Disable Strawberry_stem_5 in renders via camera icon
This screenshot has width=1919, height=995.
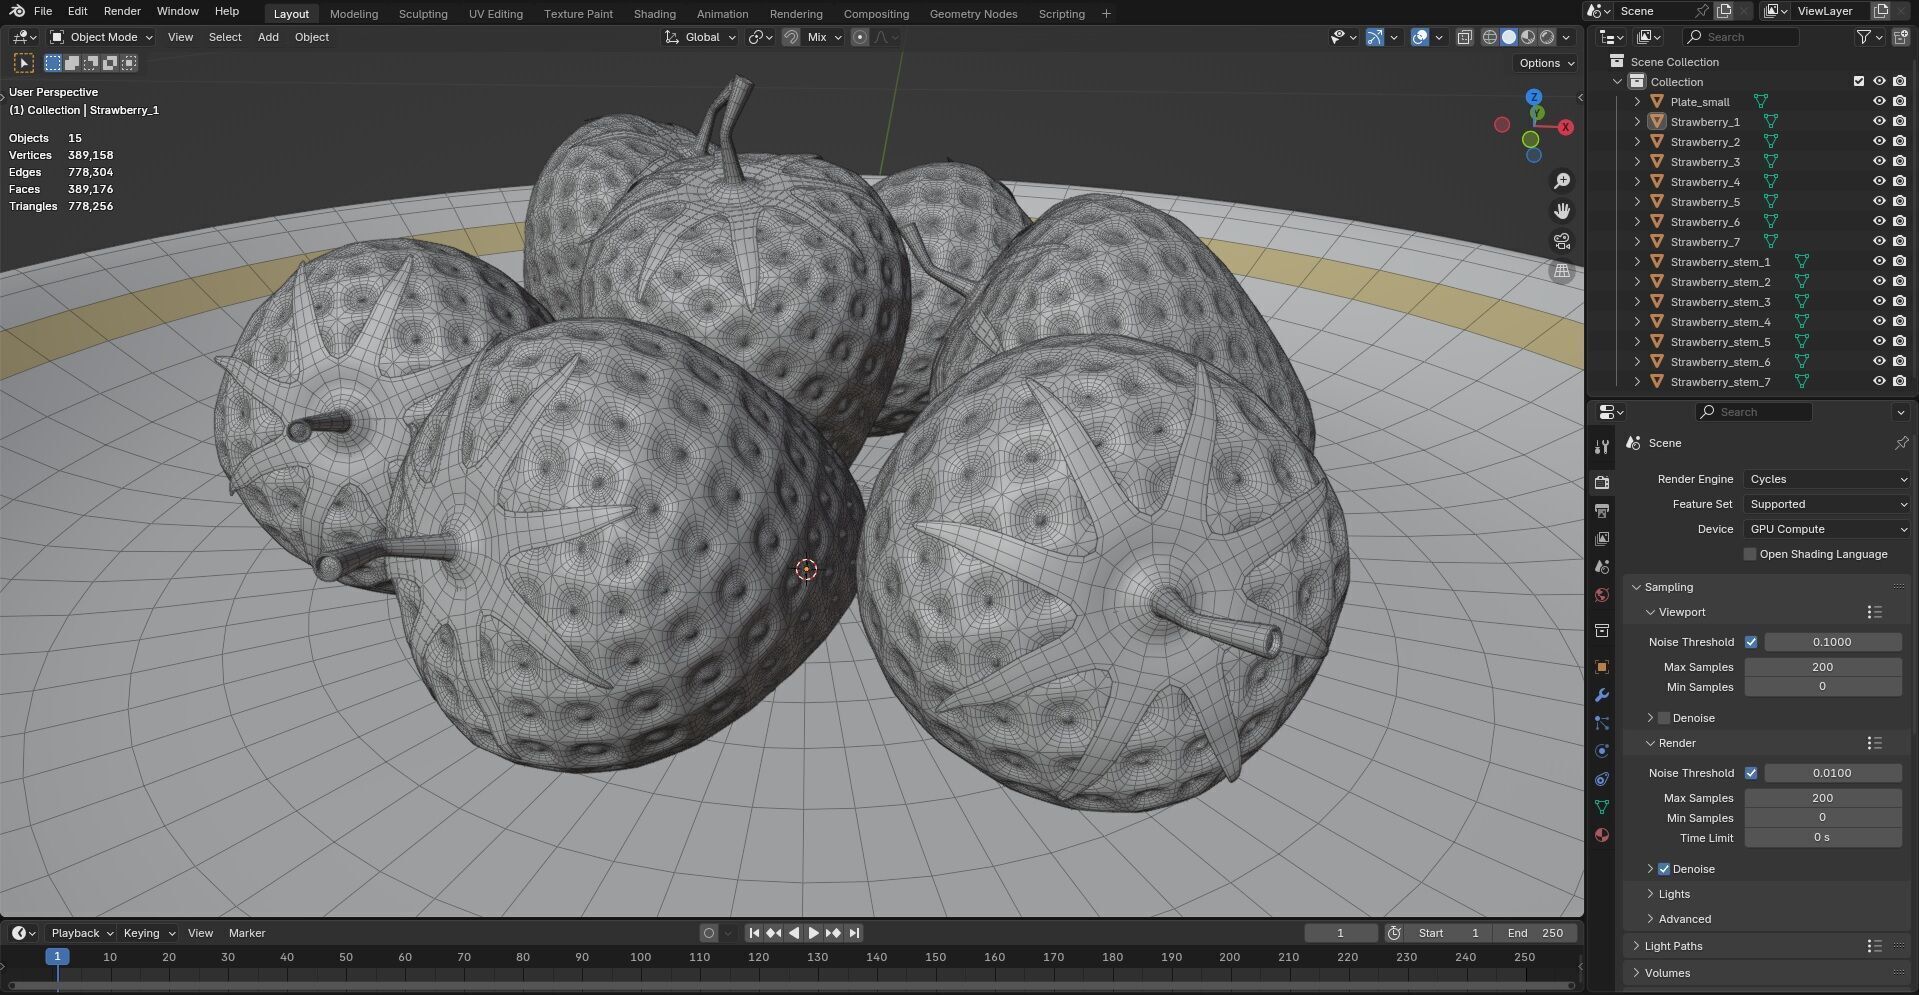(x=1899, y=342)
